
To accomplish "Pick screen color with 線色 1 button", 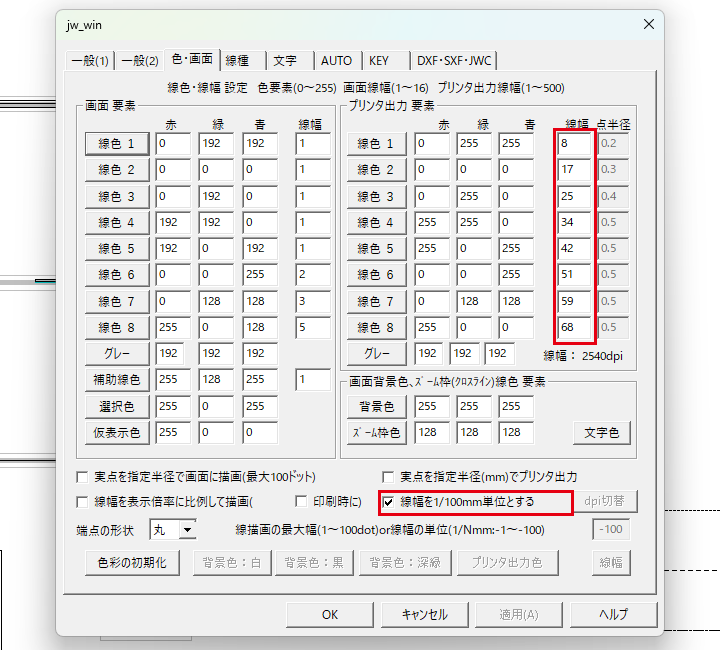I will point(117,144).
